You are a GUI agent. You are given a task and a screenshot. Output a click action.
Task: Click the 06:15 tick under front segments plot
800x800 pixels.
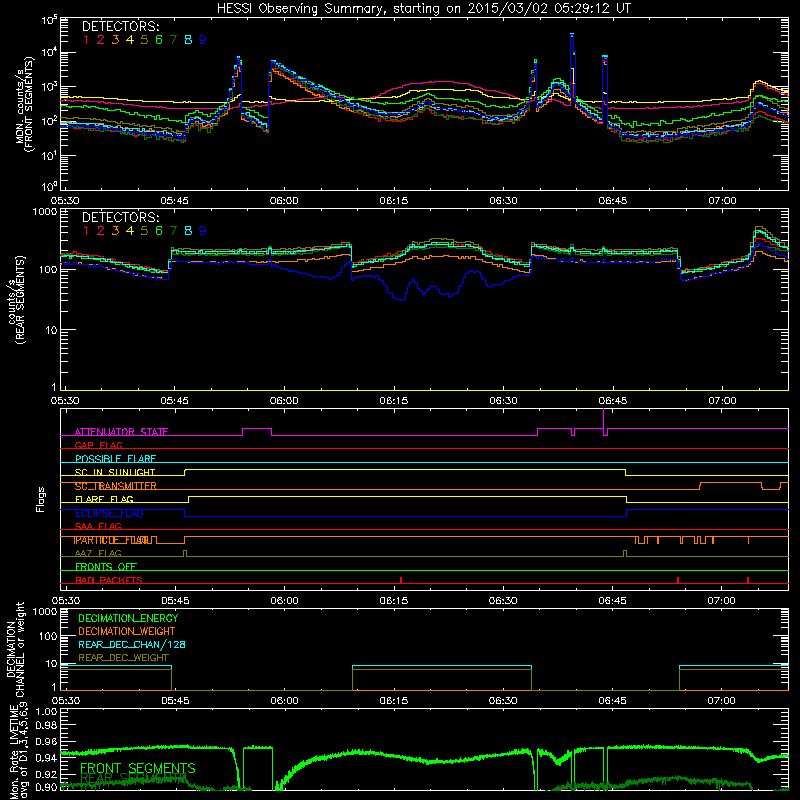click(x=393, y=201)
